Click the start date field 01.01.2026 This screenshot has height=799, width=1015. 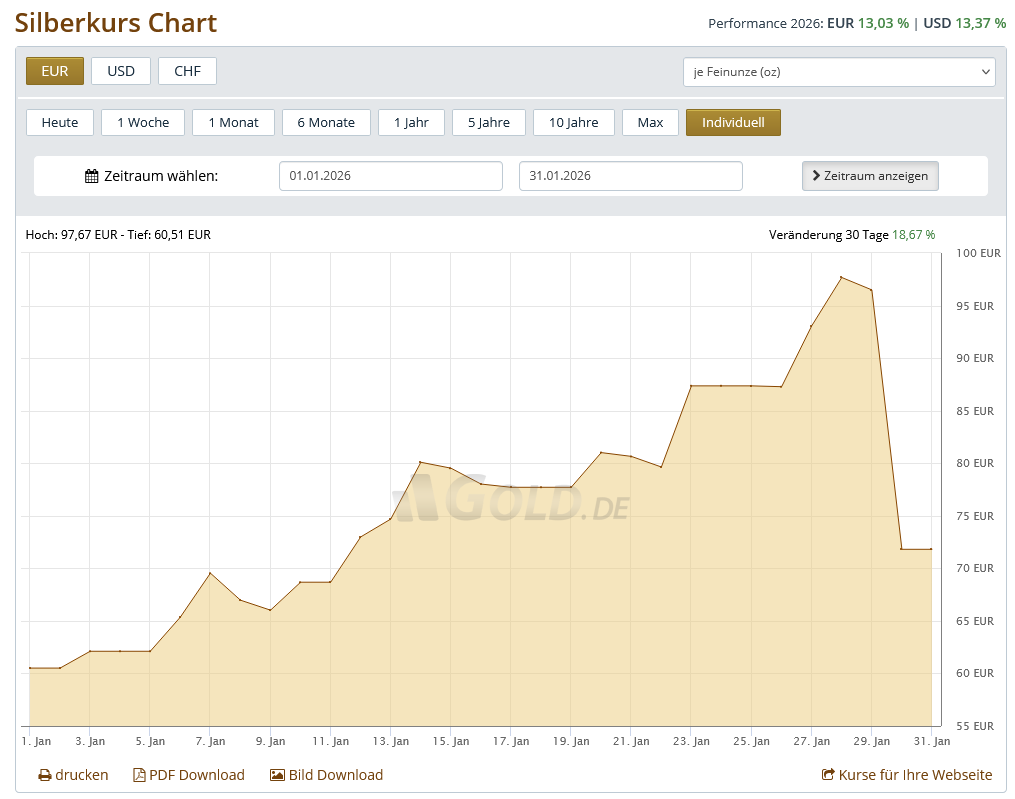pyautogui.click(x=390, y=176)
